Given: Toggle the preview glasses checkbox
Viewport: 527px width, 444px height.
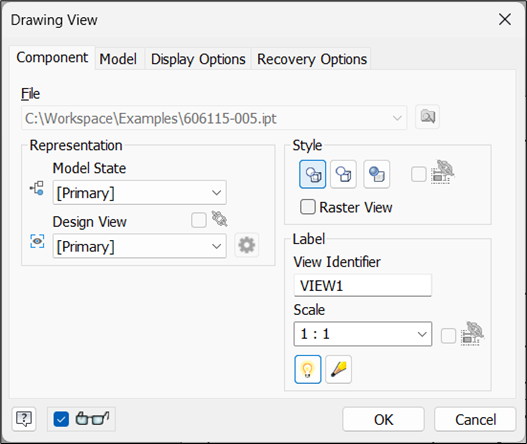Looking at the screenshot, I should [x=61, y=419].
